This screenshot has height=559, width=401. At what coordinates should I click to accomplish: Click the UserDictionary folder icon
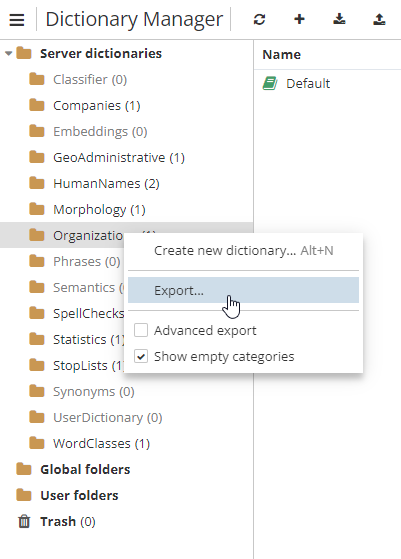[37, 417]
